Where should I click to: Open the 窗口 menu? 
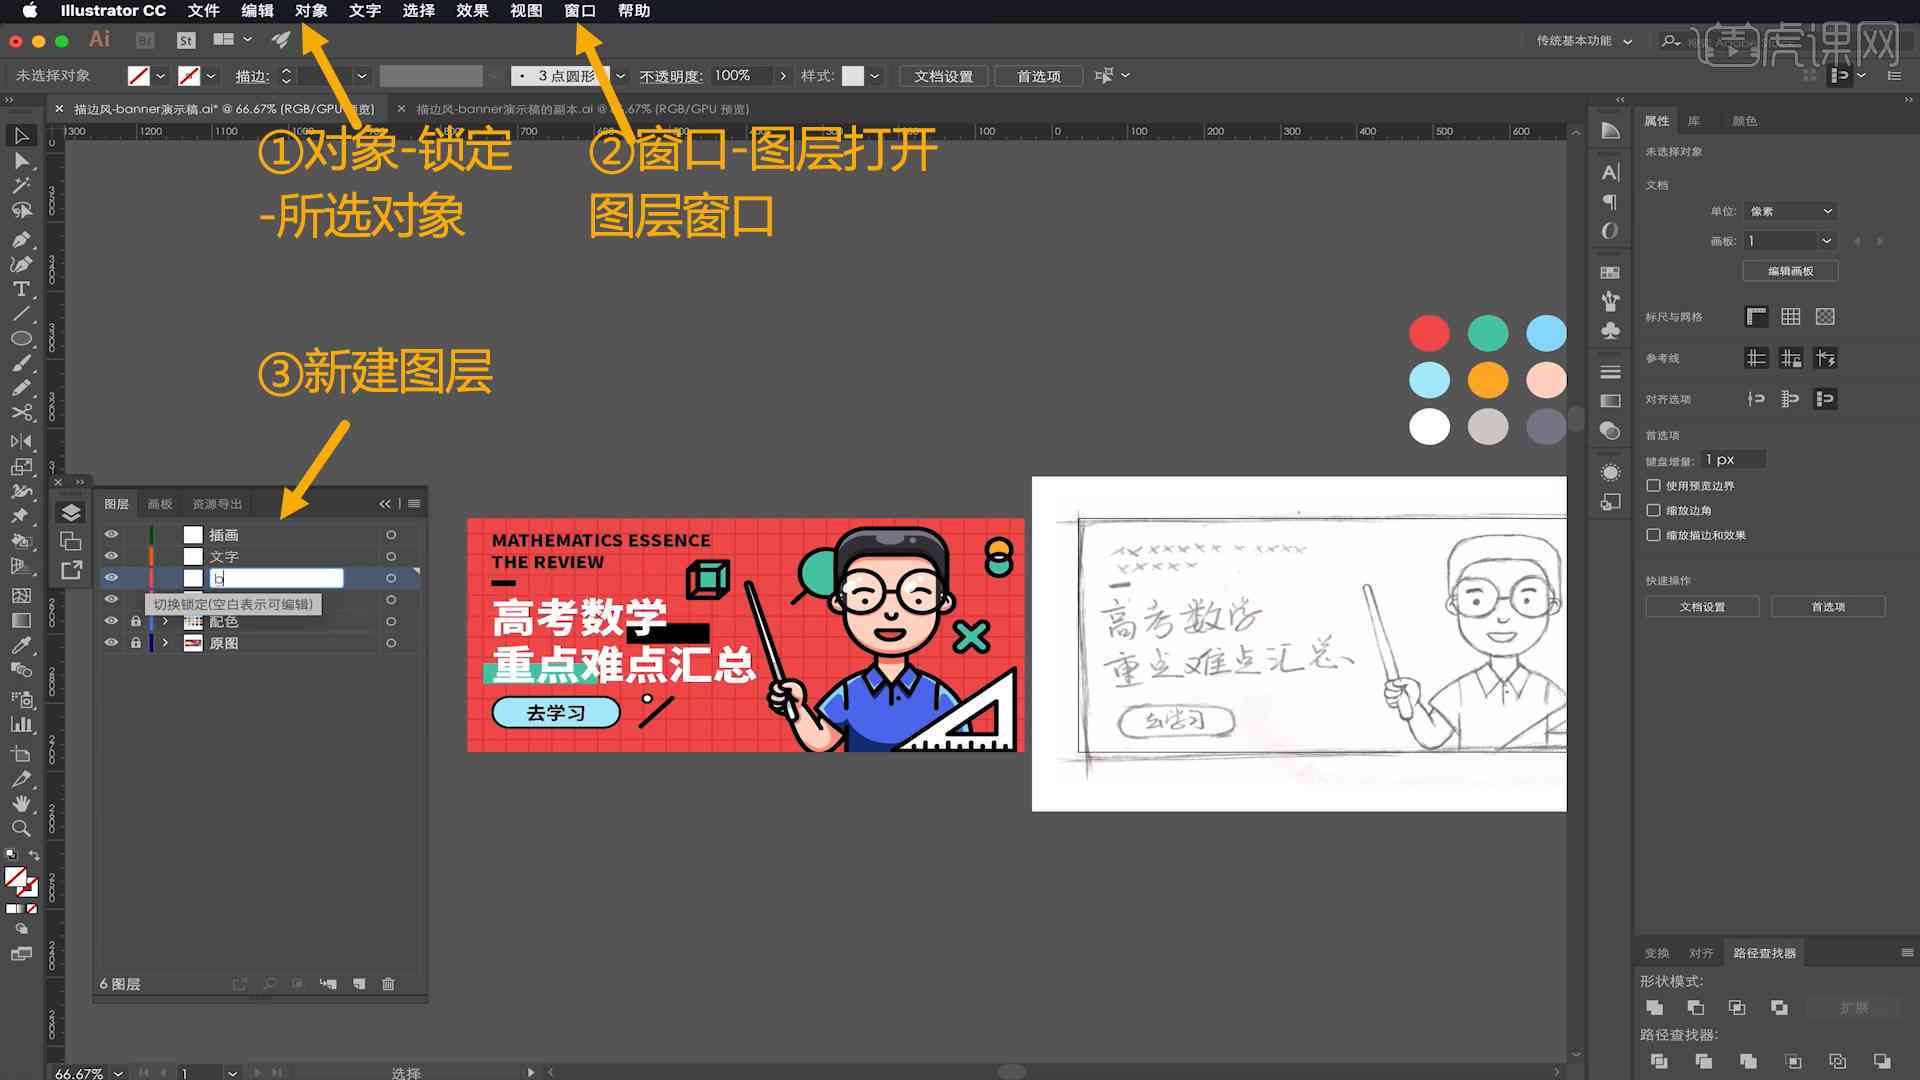580,11
